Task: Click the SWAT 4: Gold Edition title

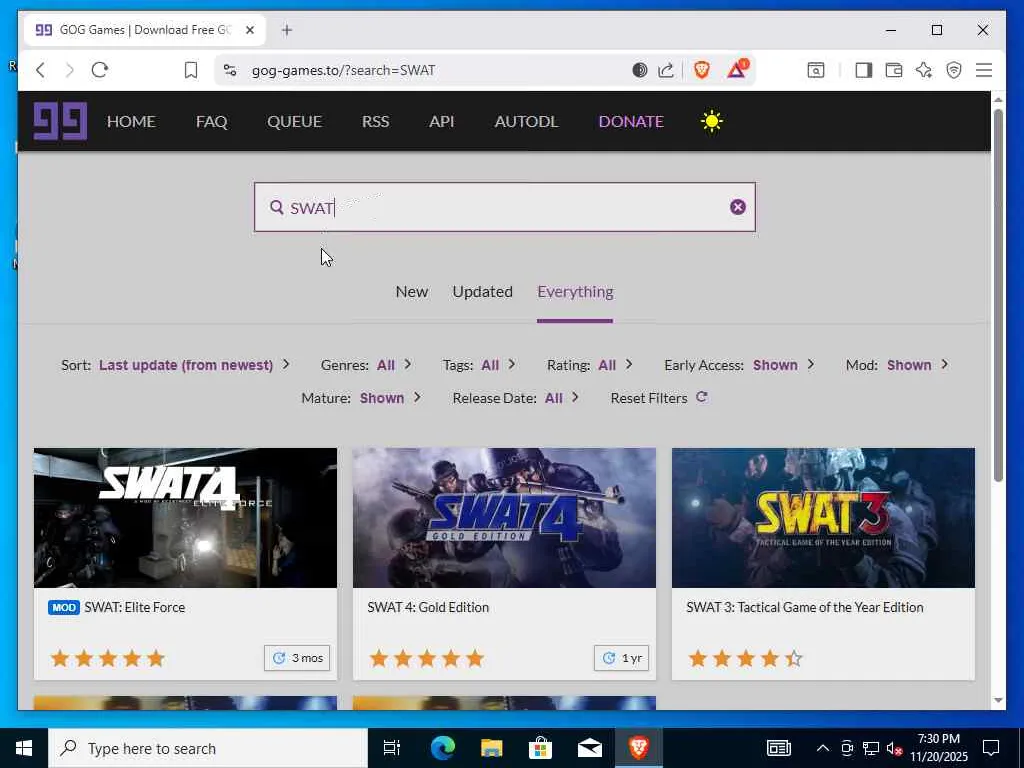Action: pos(428,607)
